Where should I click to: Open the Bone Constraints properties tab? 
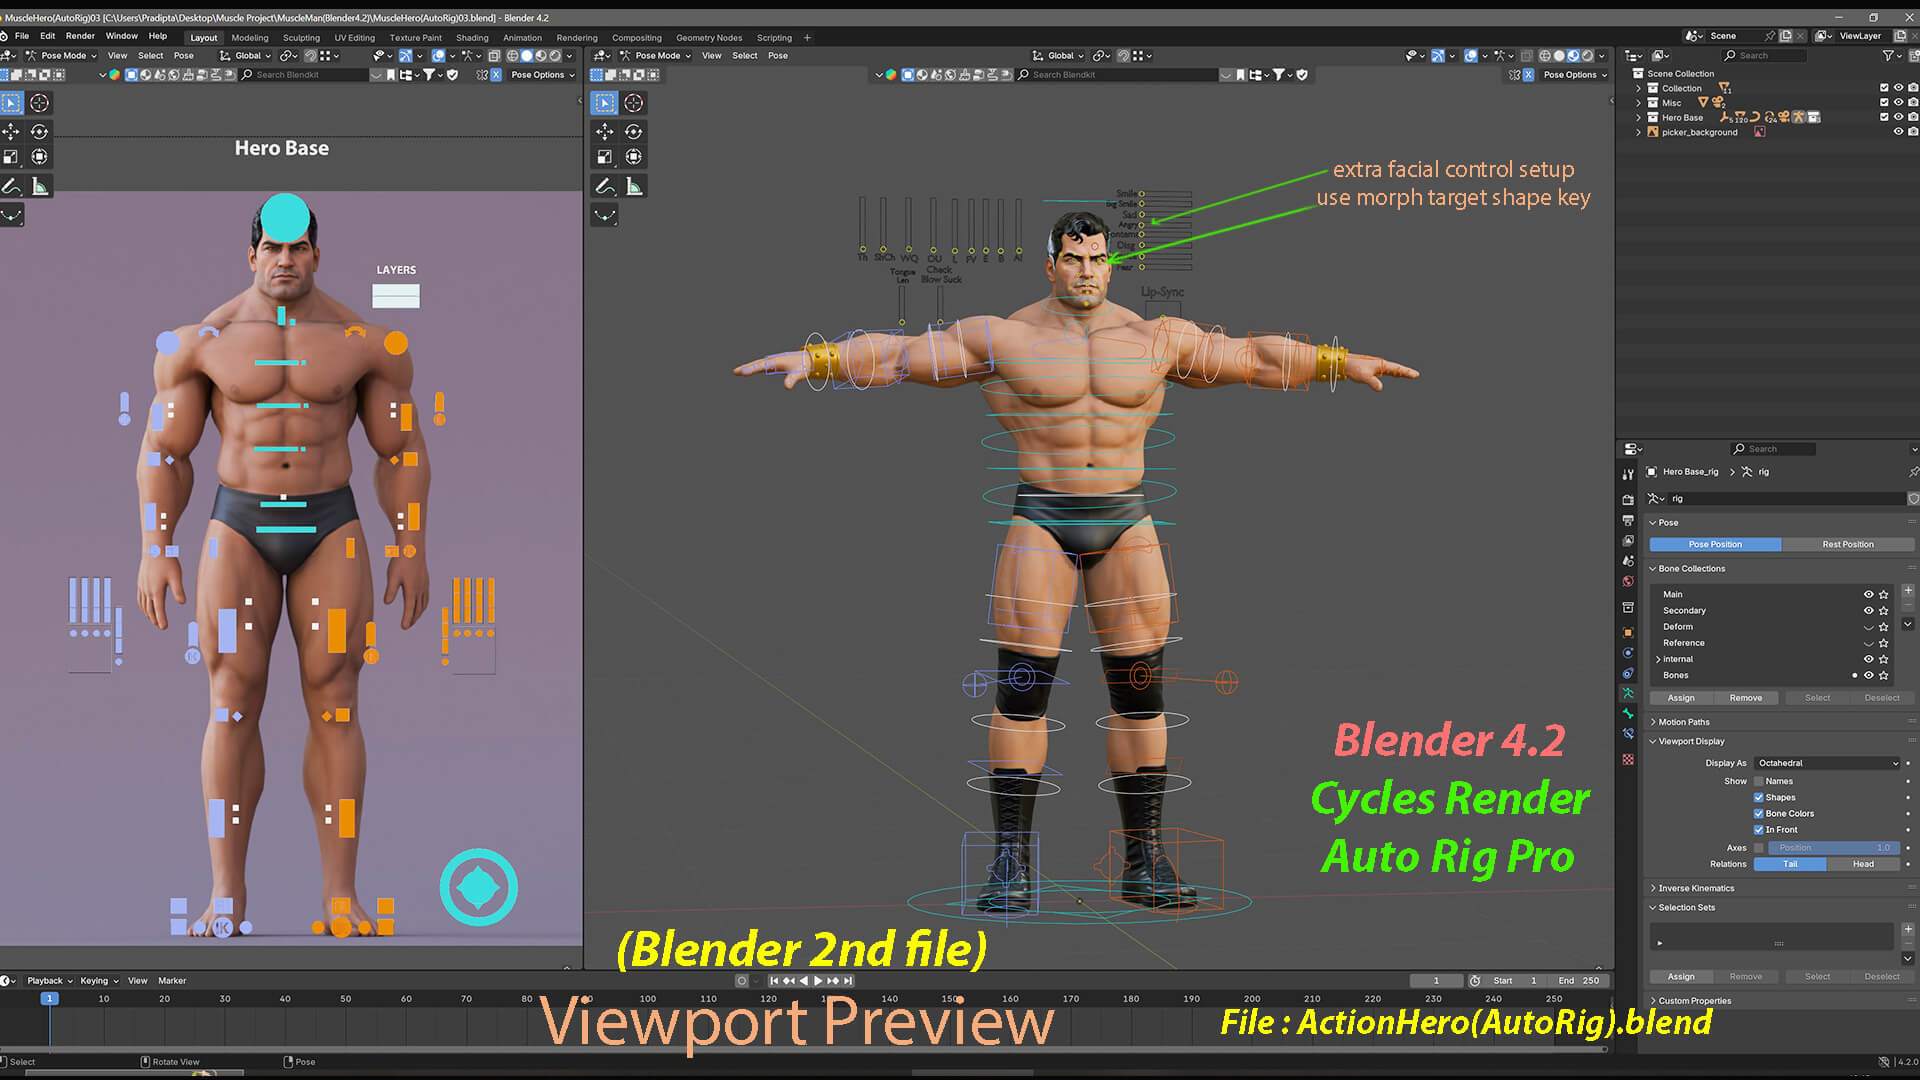click(1628, 734)
